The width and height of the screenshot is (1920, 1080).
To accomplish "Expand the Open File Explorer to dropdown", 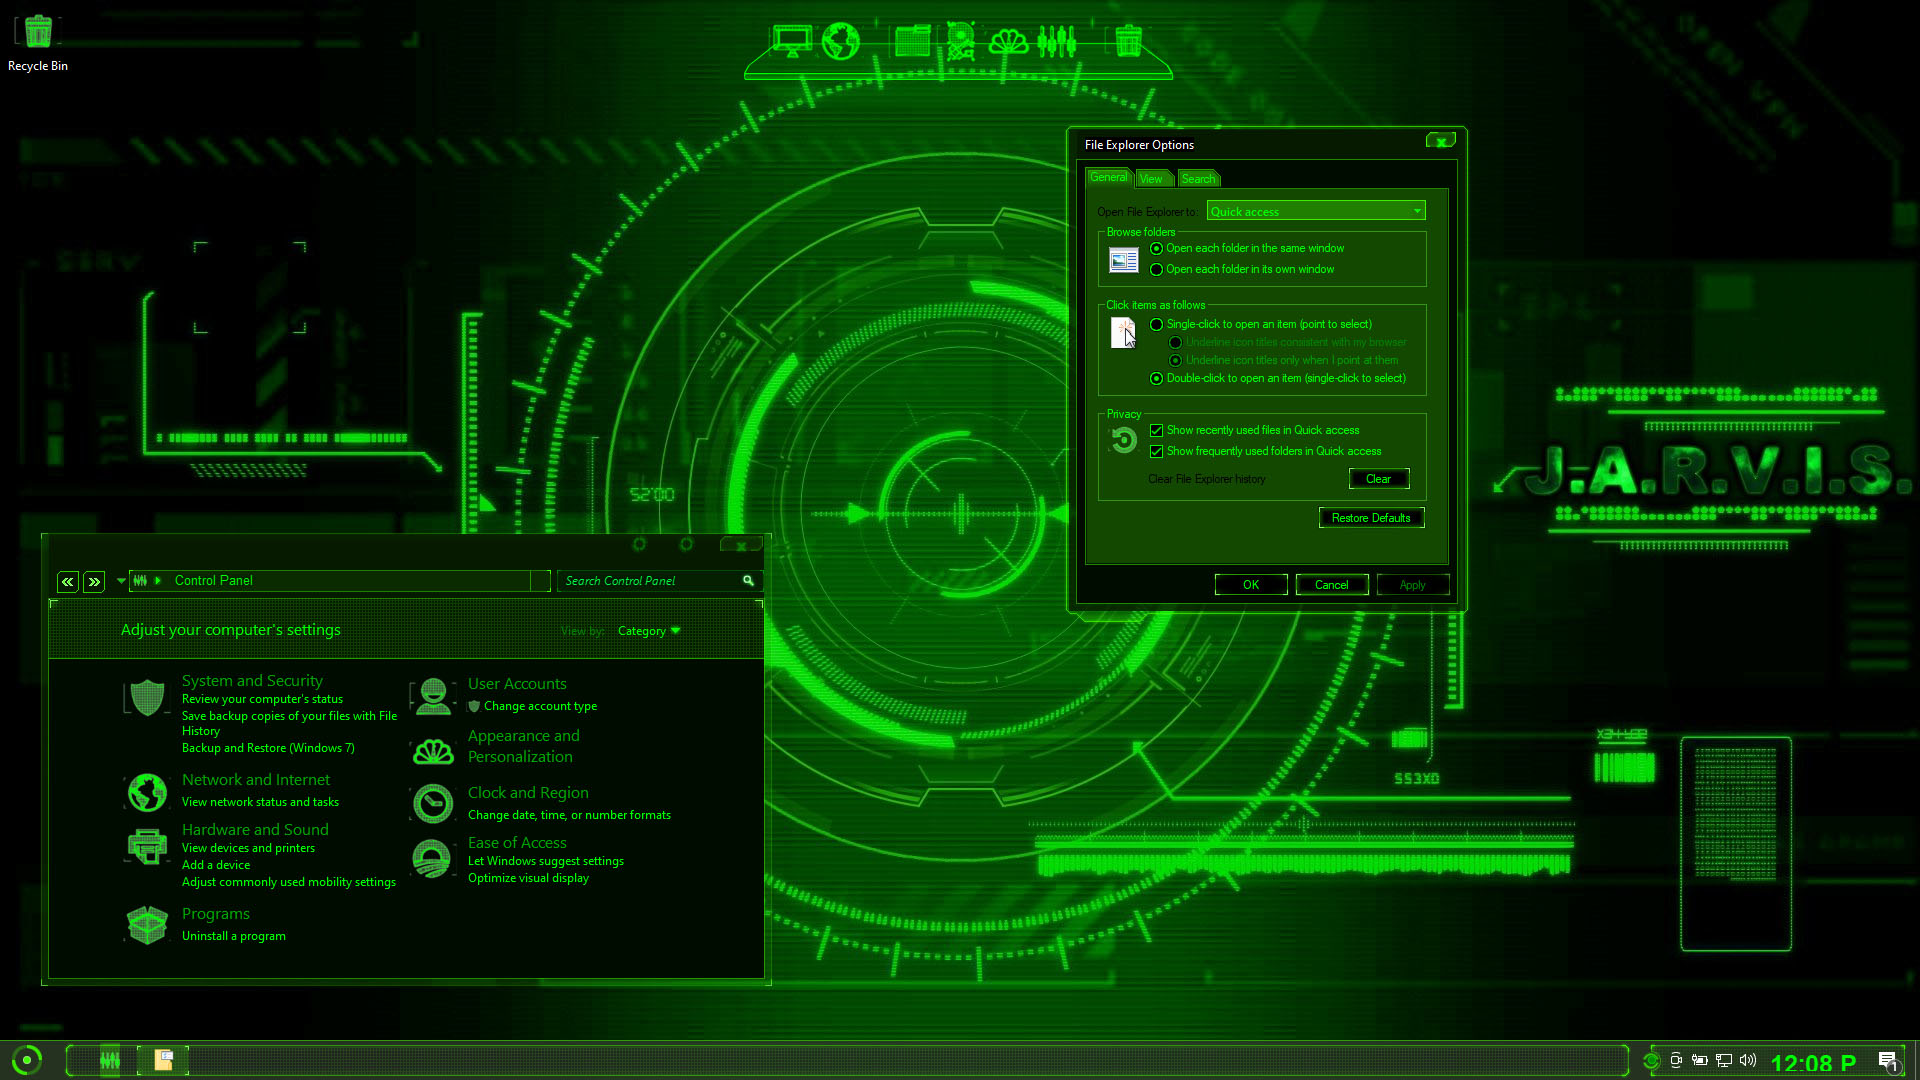I will 1417,211.
